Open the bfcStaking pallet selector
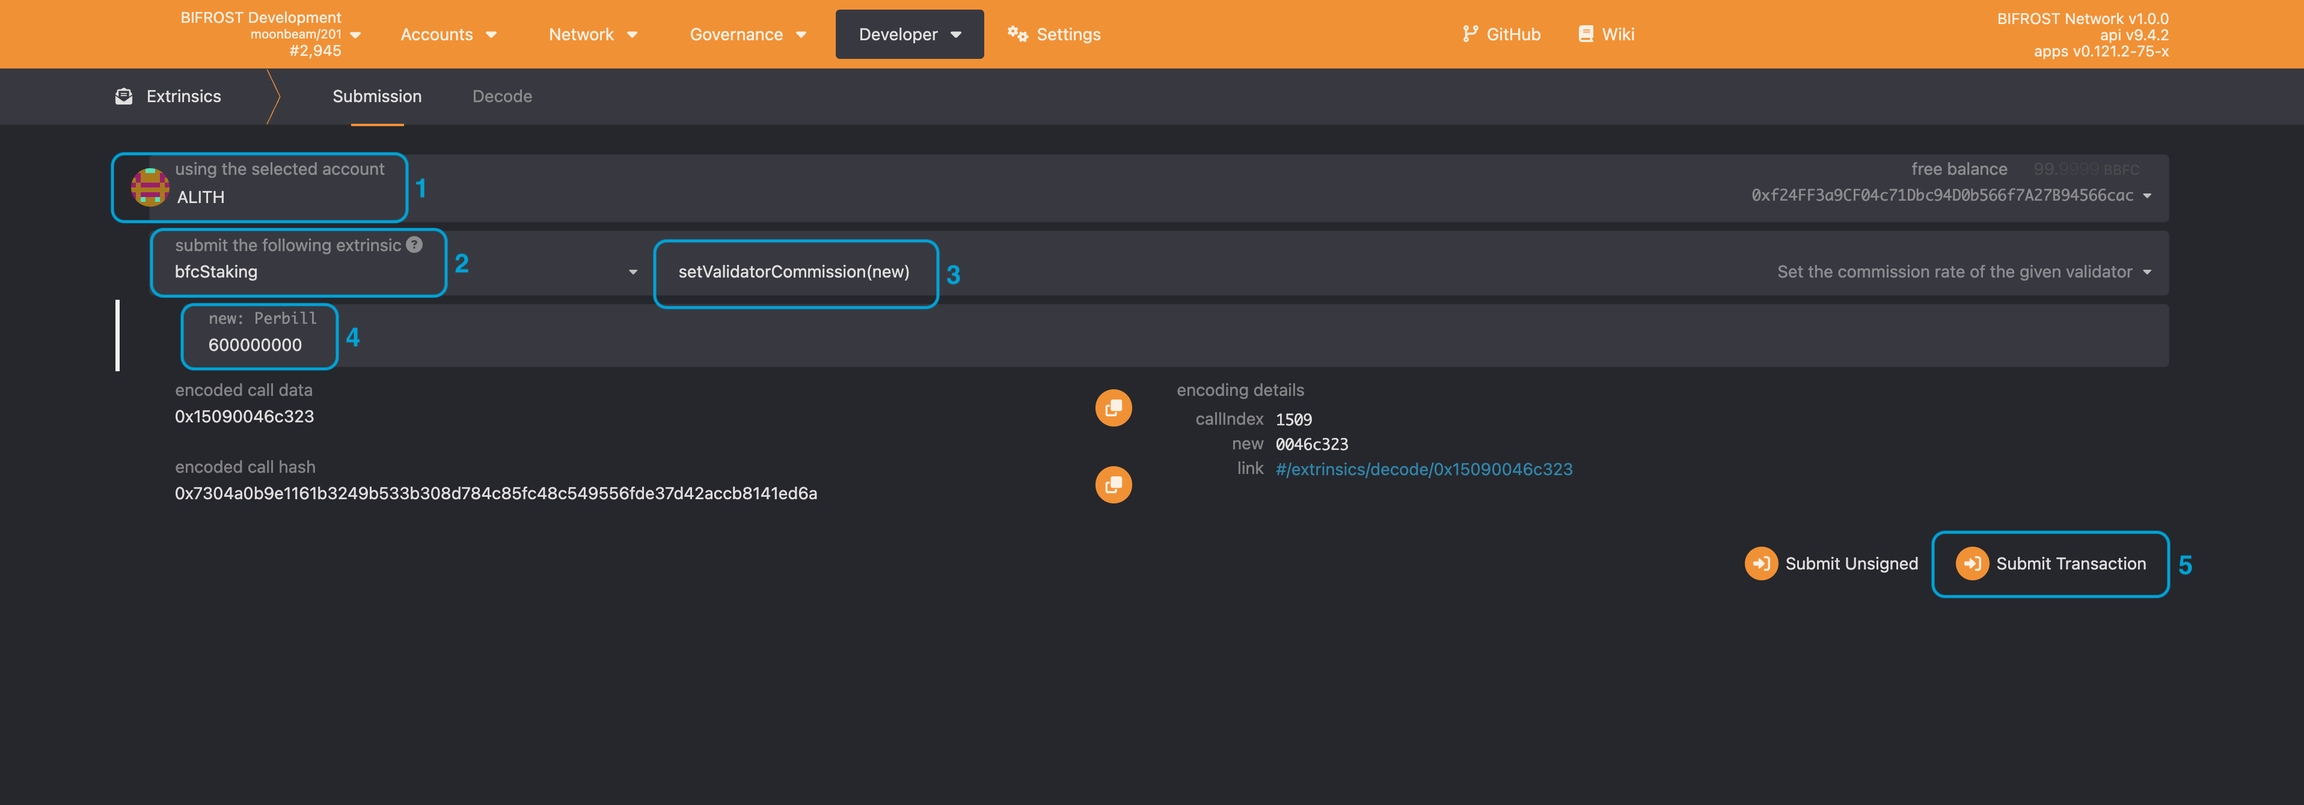The image size is (2304, 805). pyautogui.click(x=400, y=272)
